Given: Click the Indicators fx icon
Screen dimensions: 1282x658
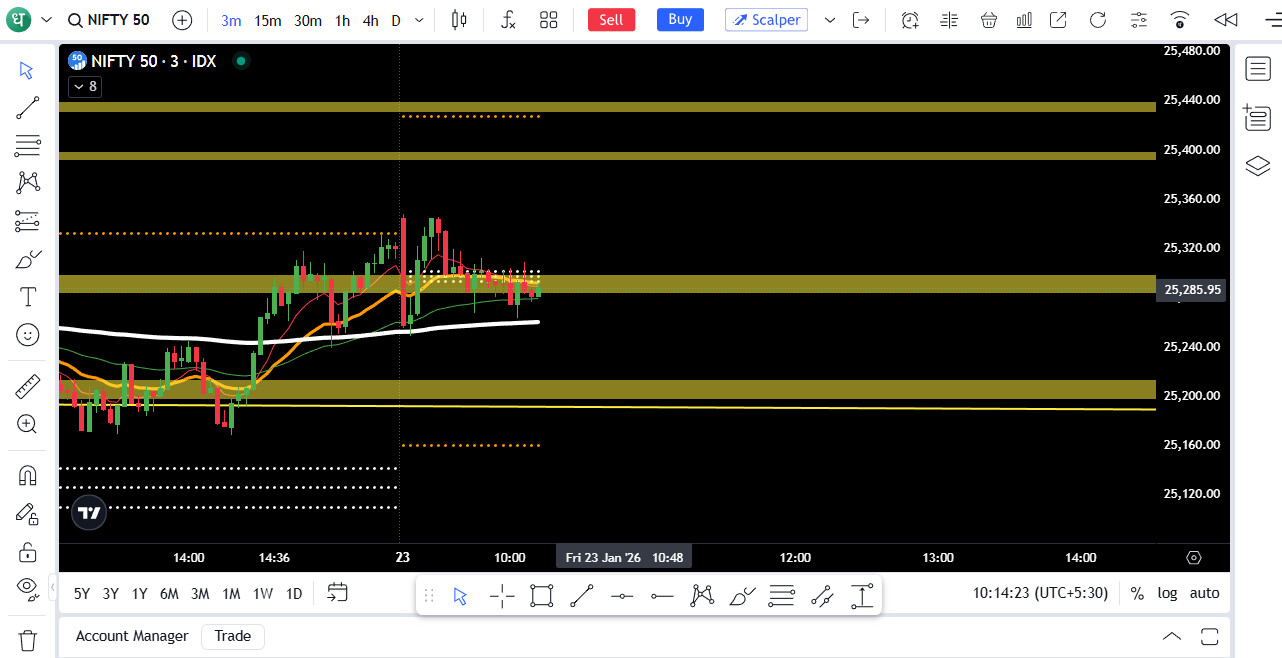Looking at the screenshot, I should pyautogui.click(x=508, y=20).
